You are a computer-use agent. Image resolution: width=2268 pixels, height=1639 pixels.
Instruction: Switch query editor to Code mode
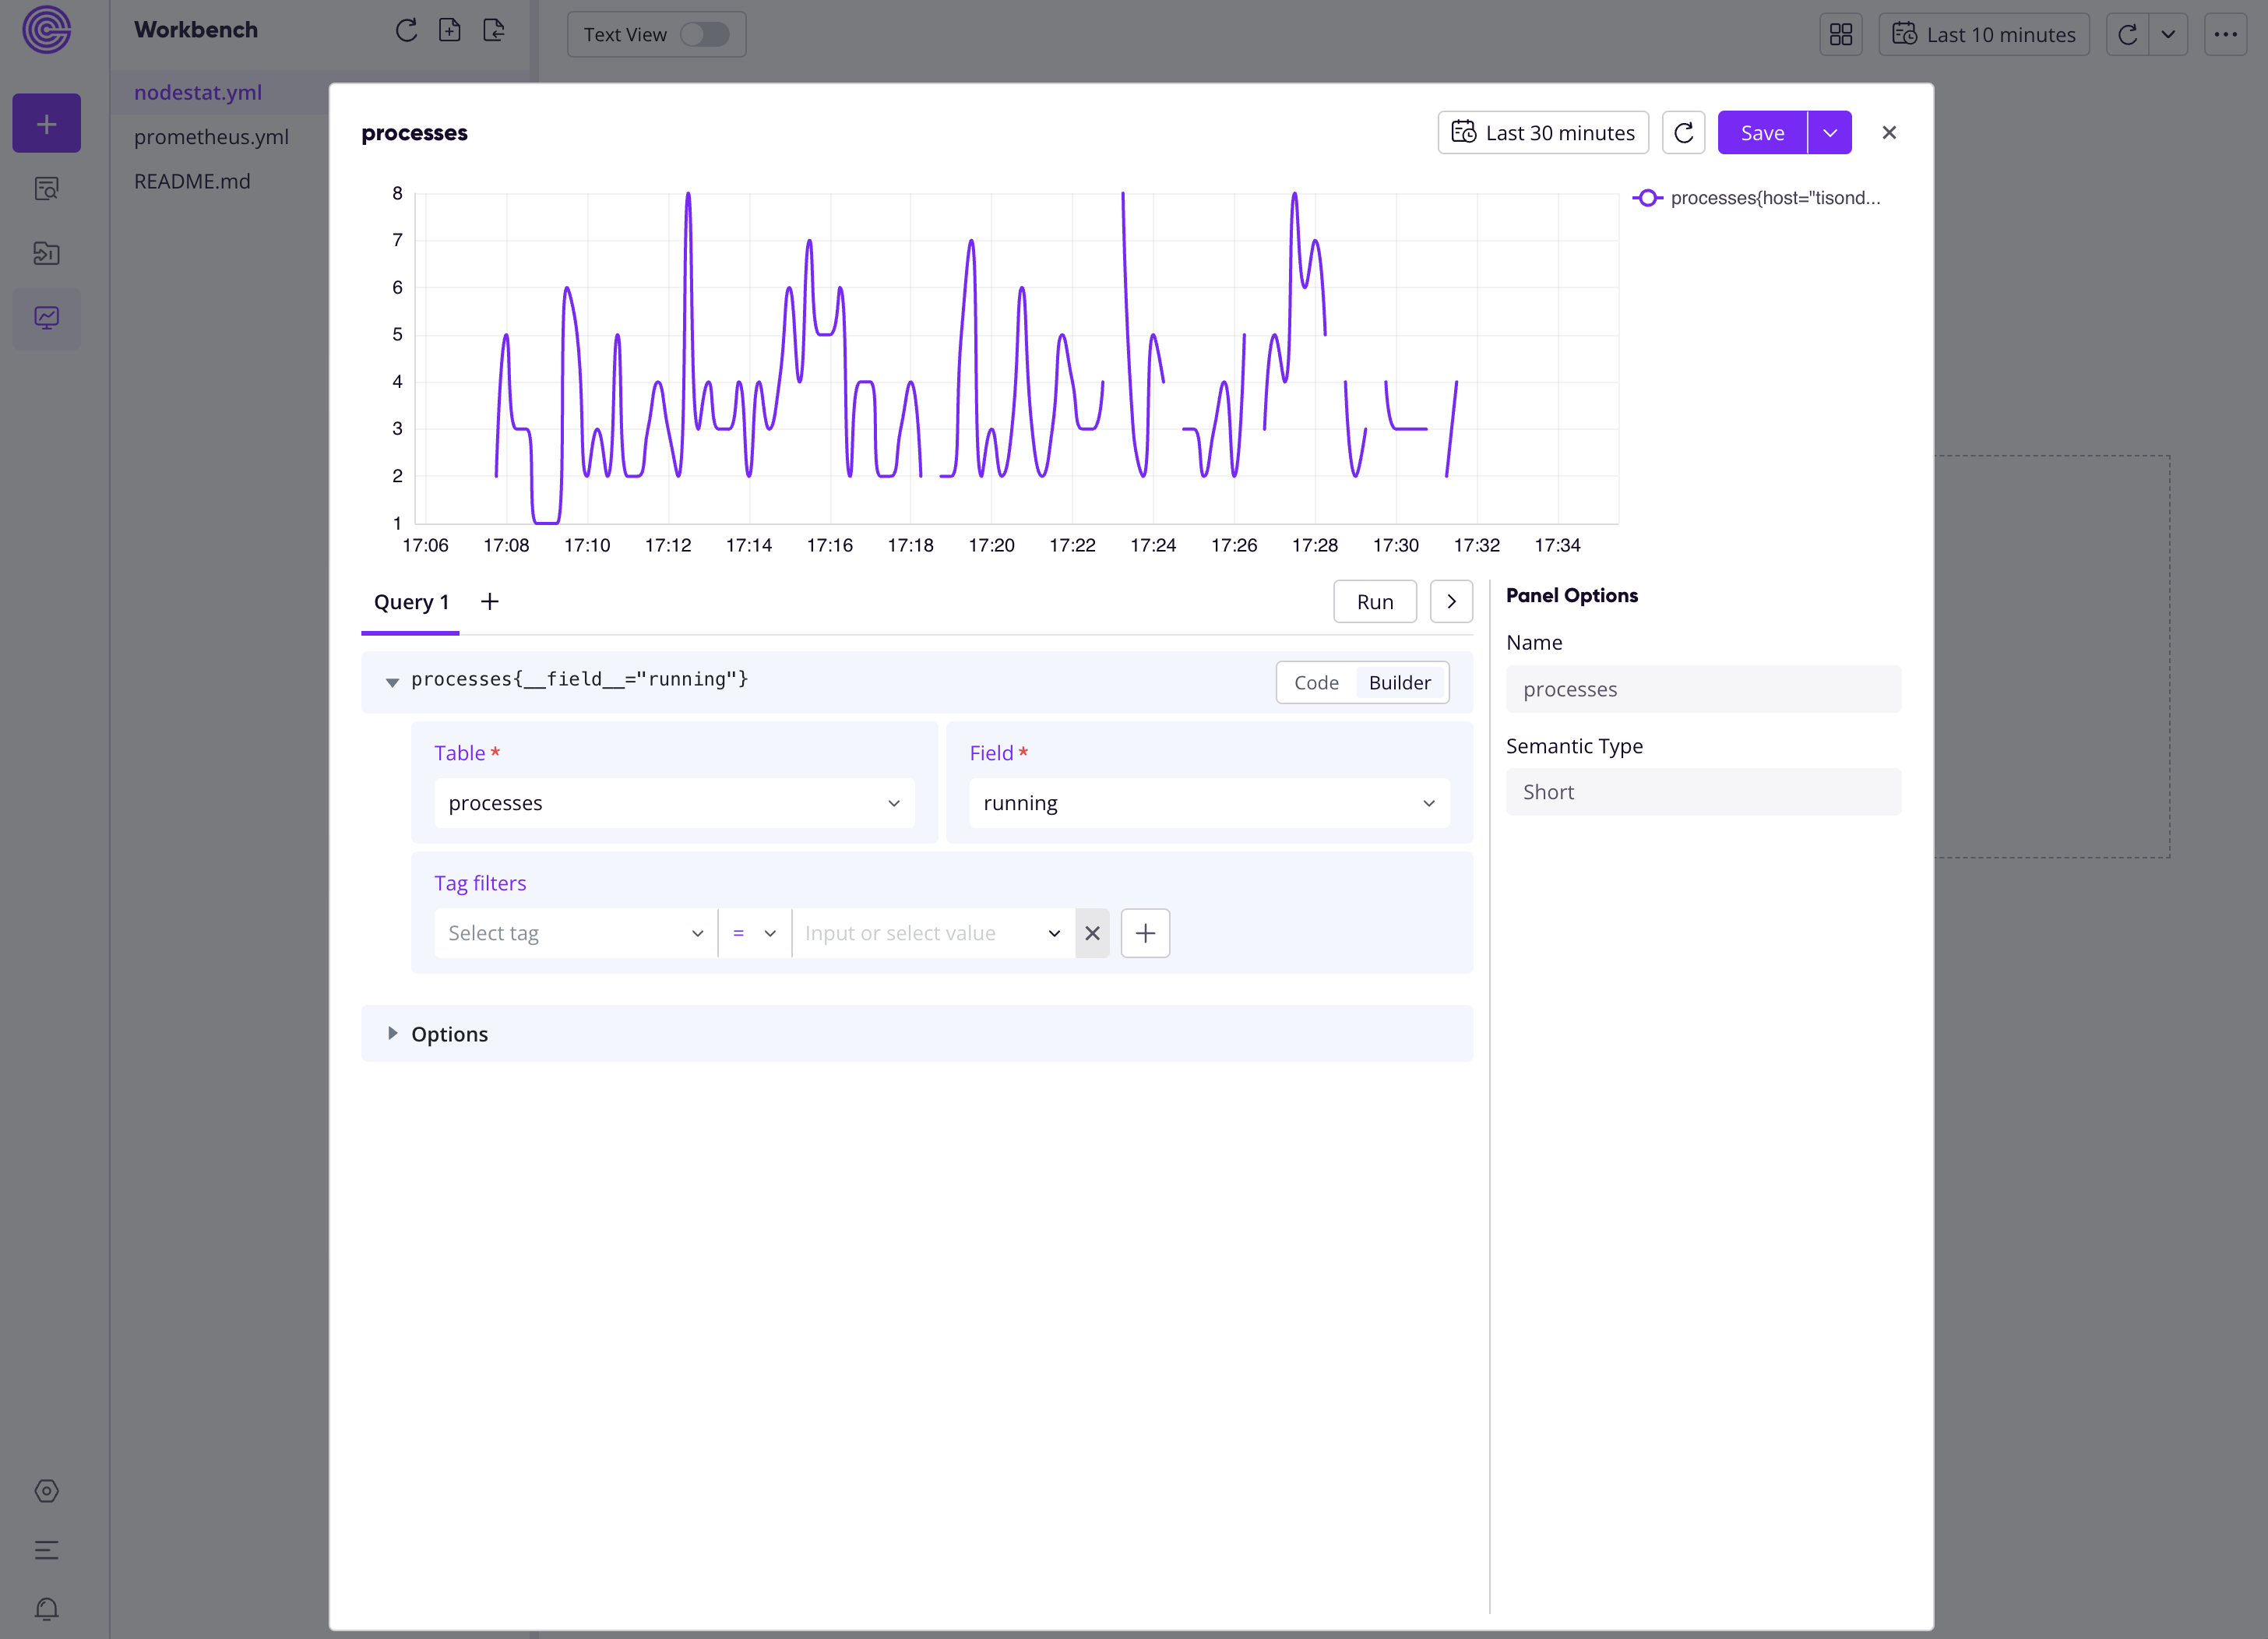pos(1316,682)
